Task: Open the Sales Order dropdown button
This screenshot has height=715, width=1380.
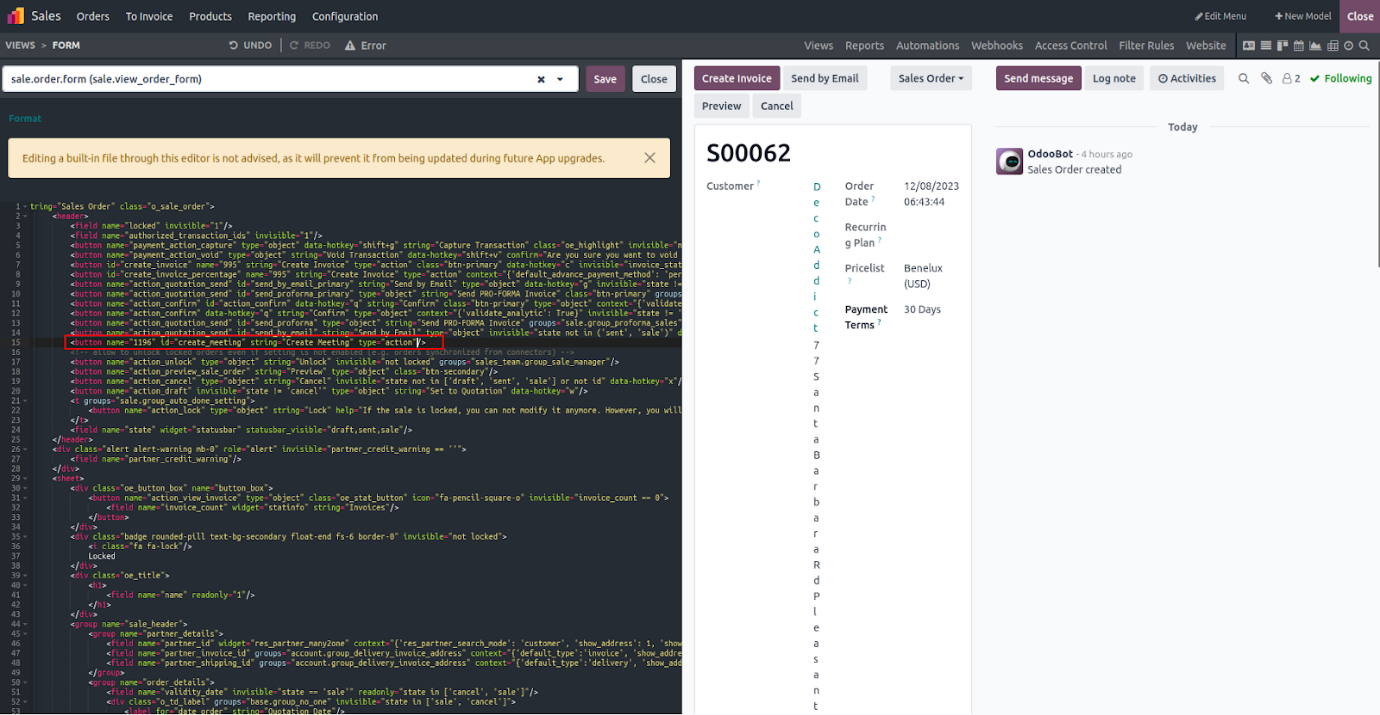Action: tap(930, 78)
